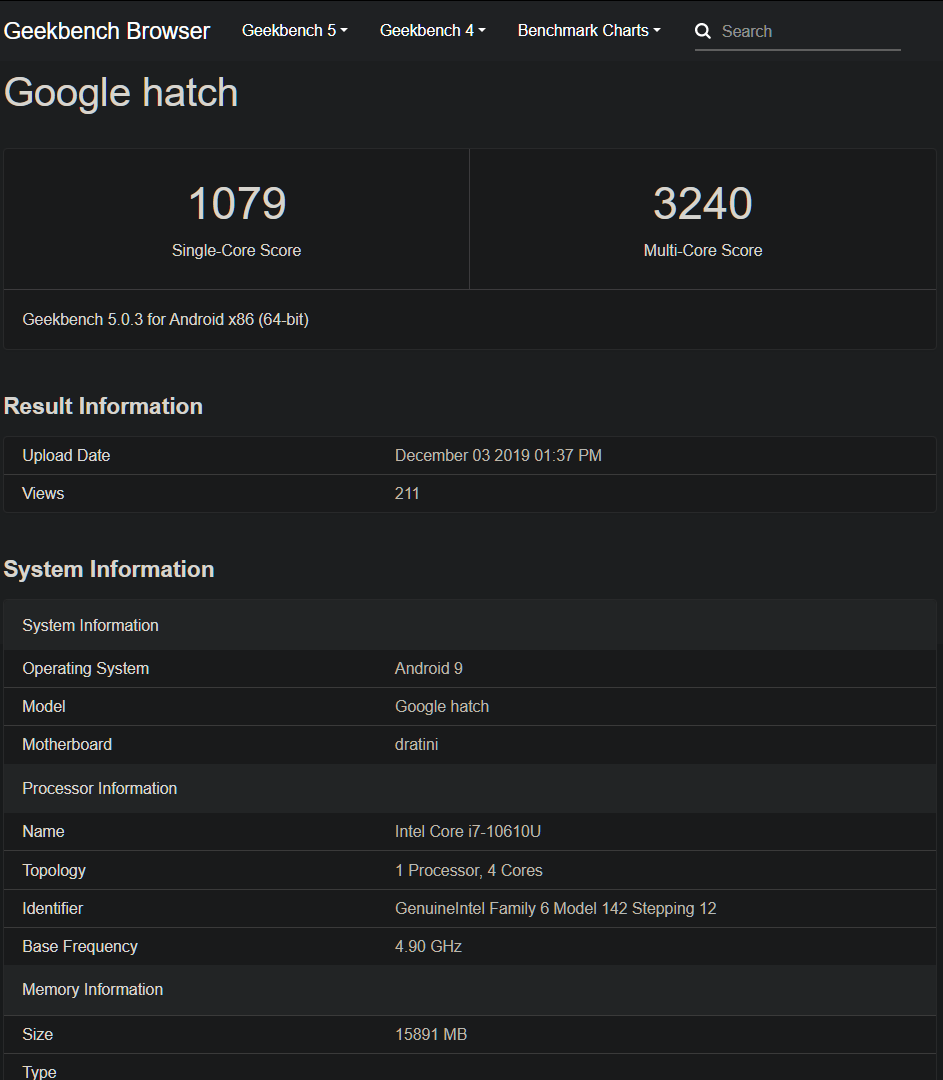Click the 1 Processor, 4 Cores topology
This screenshot has height=1080, width=943.
tap(468, 870)
